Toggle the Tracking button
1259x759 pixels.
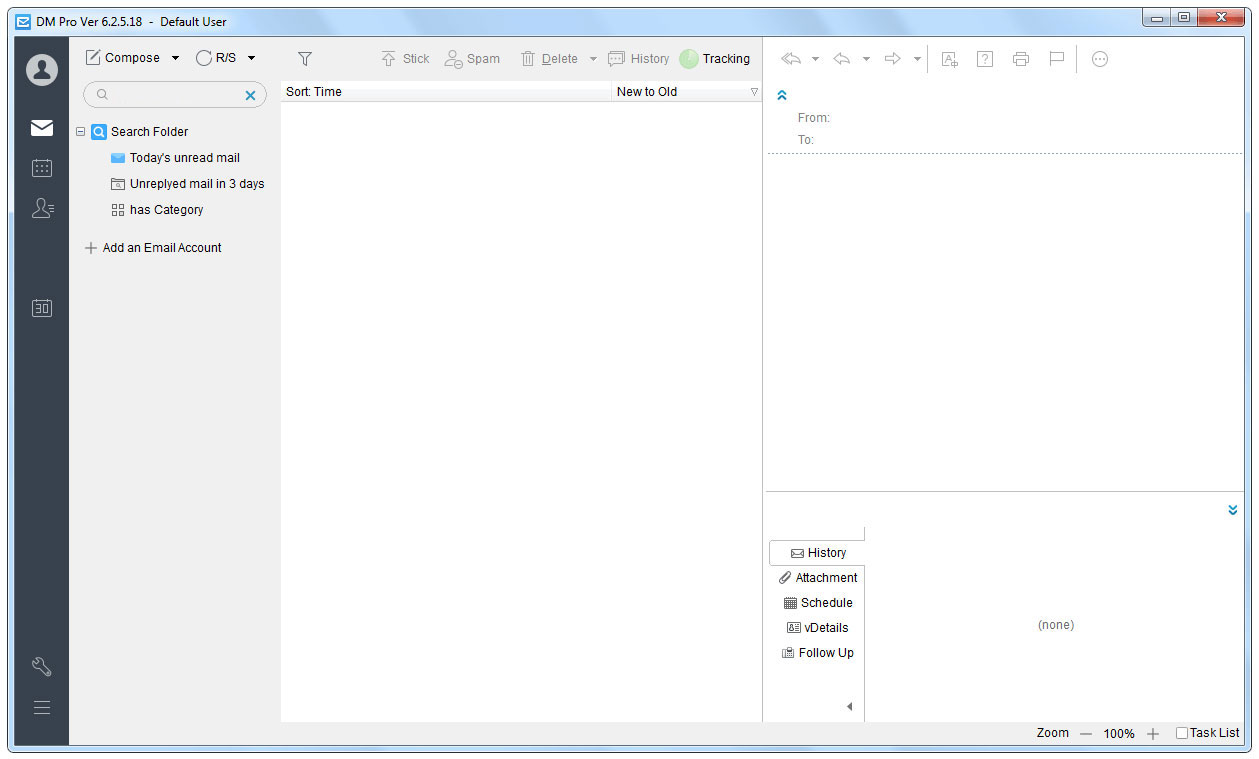point(715,59)
